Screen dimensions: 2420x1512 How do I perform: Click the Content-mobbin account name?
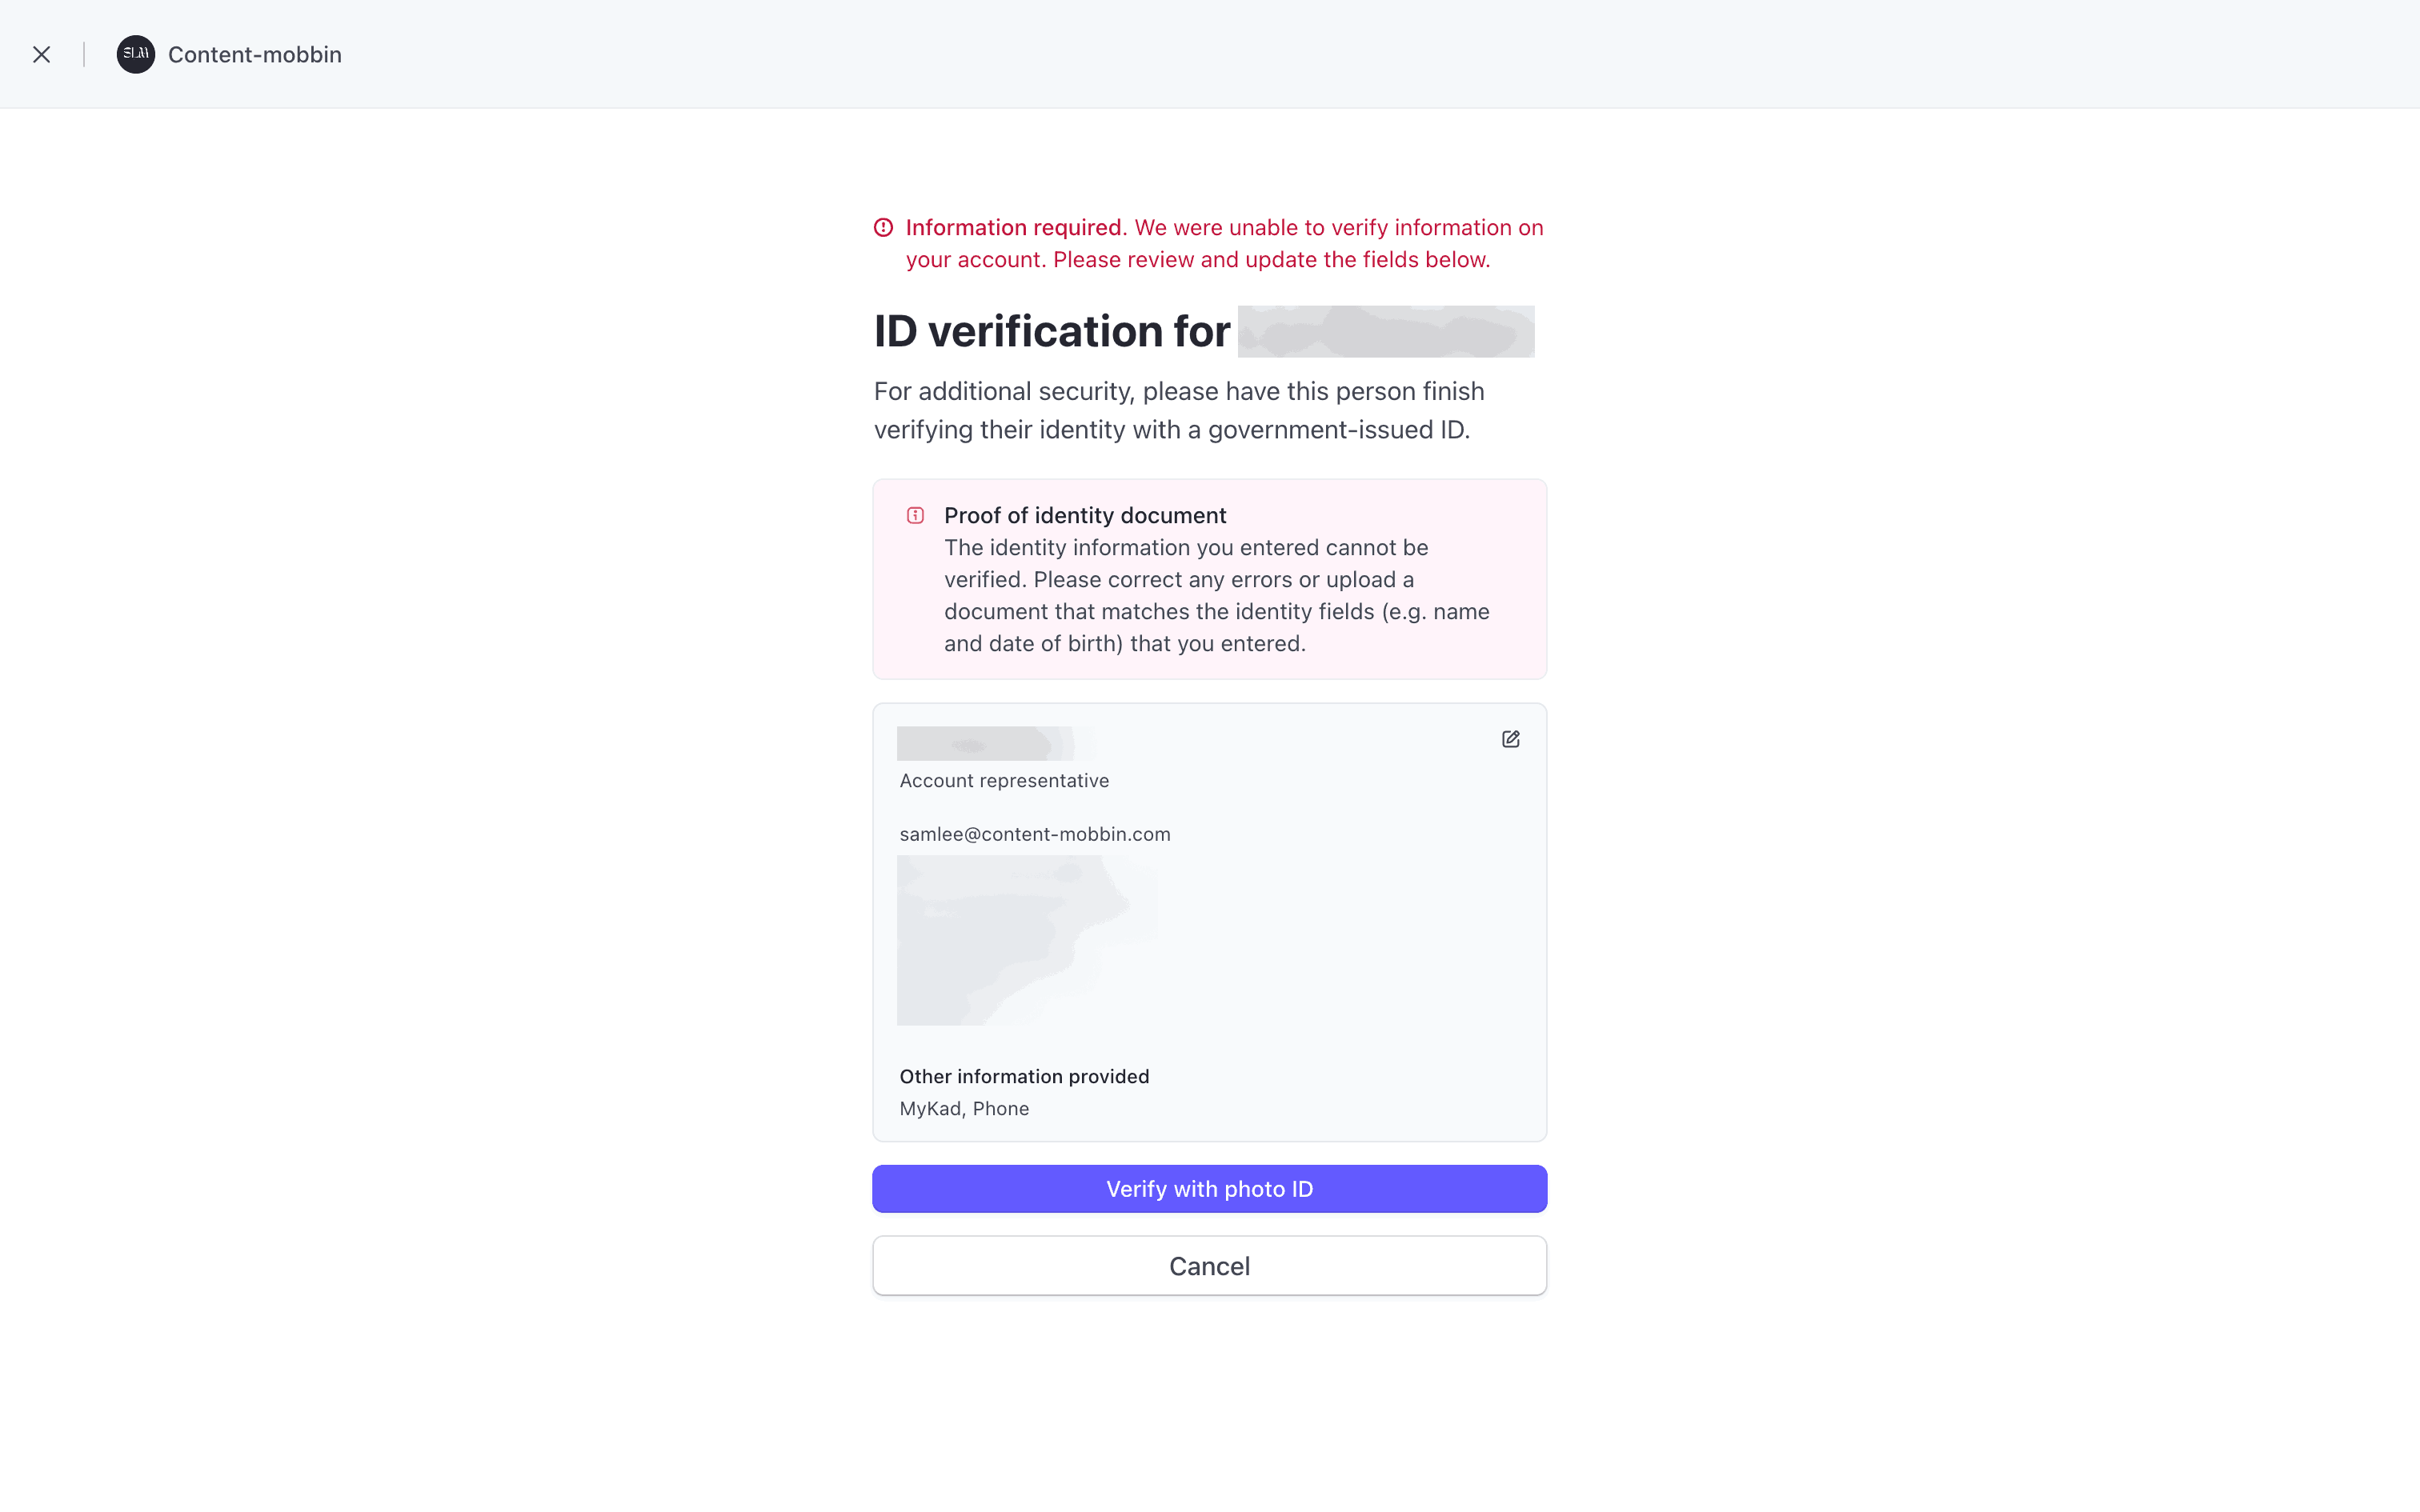254,55
